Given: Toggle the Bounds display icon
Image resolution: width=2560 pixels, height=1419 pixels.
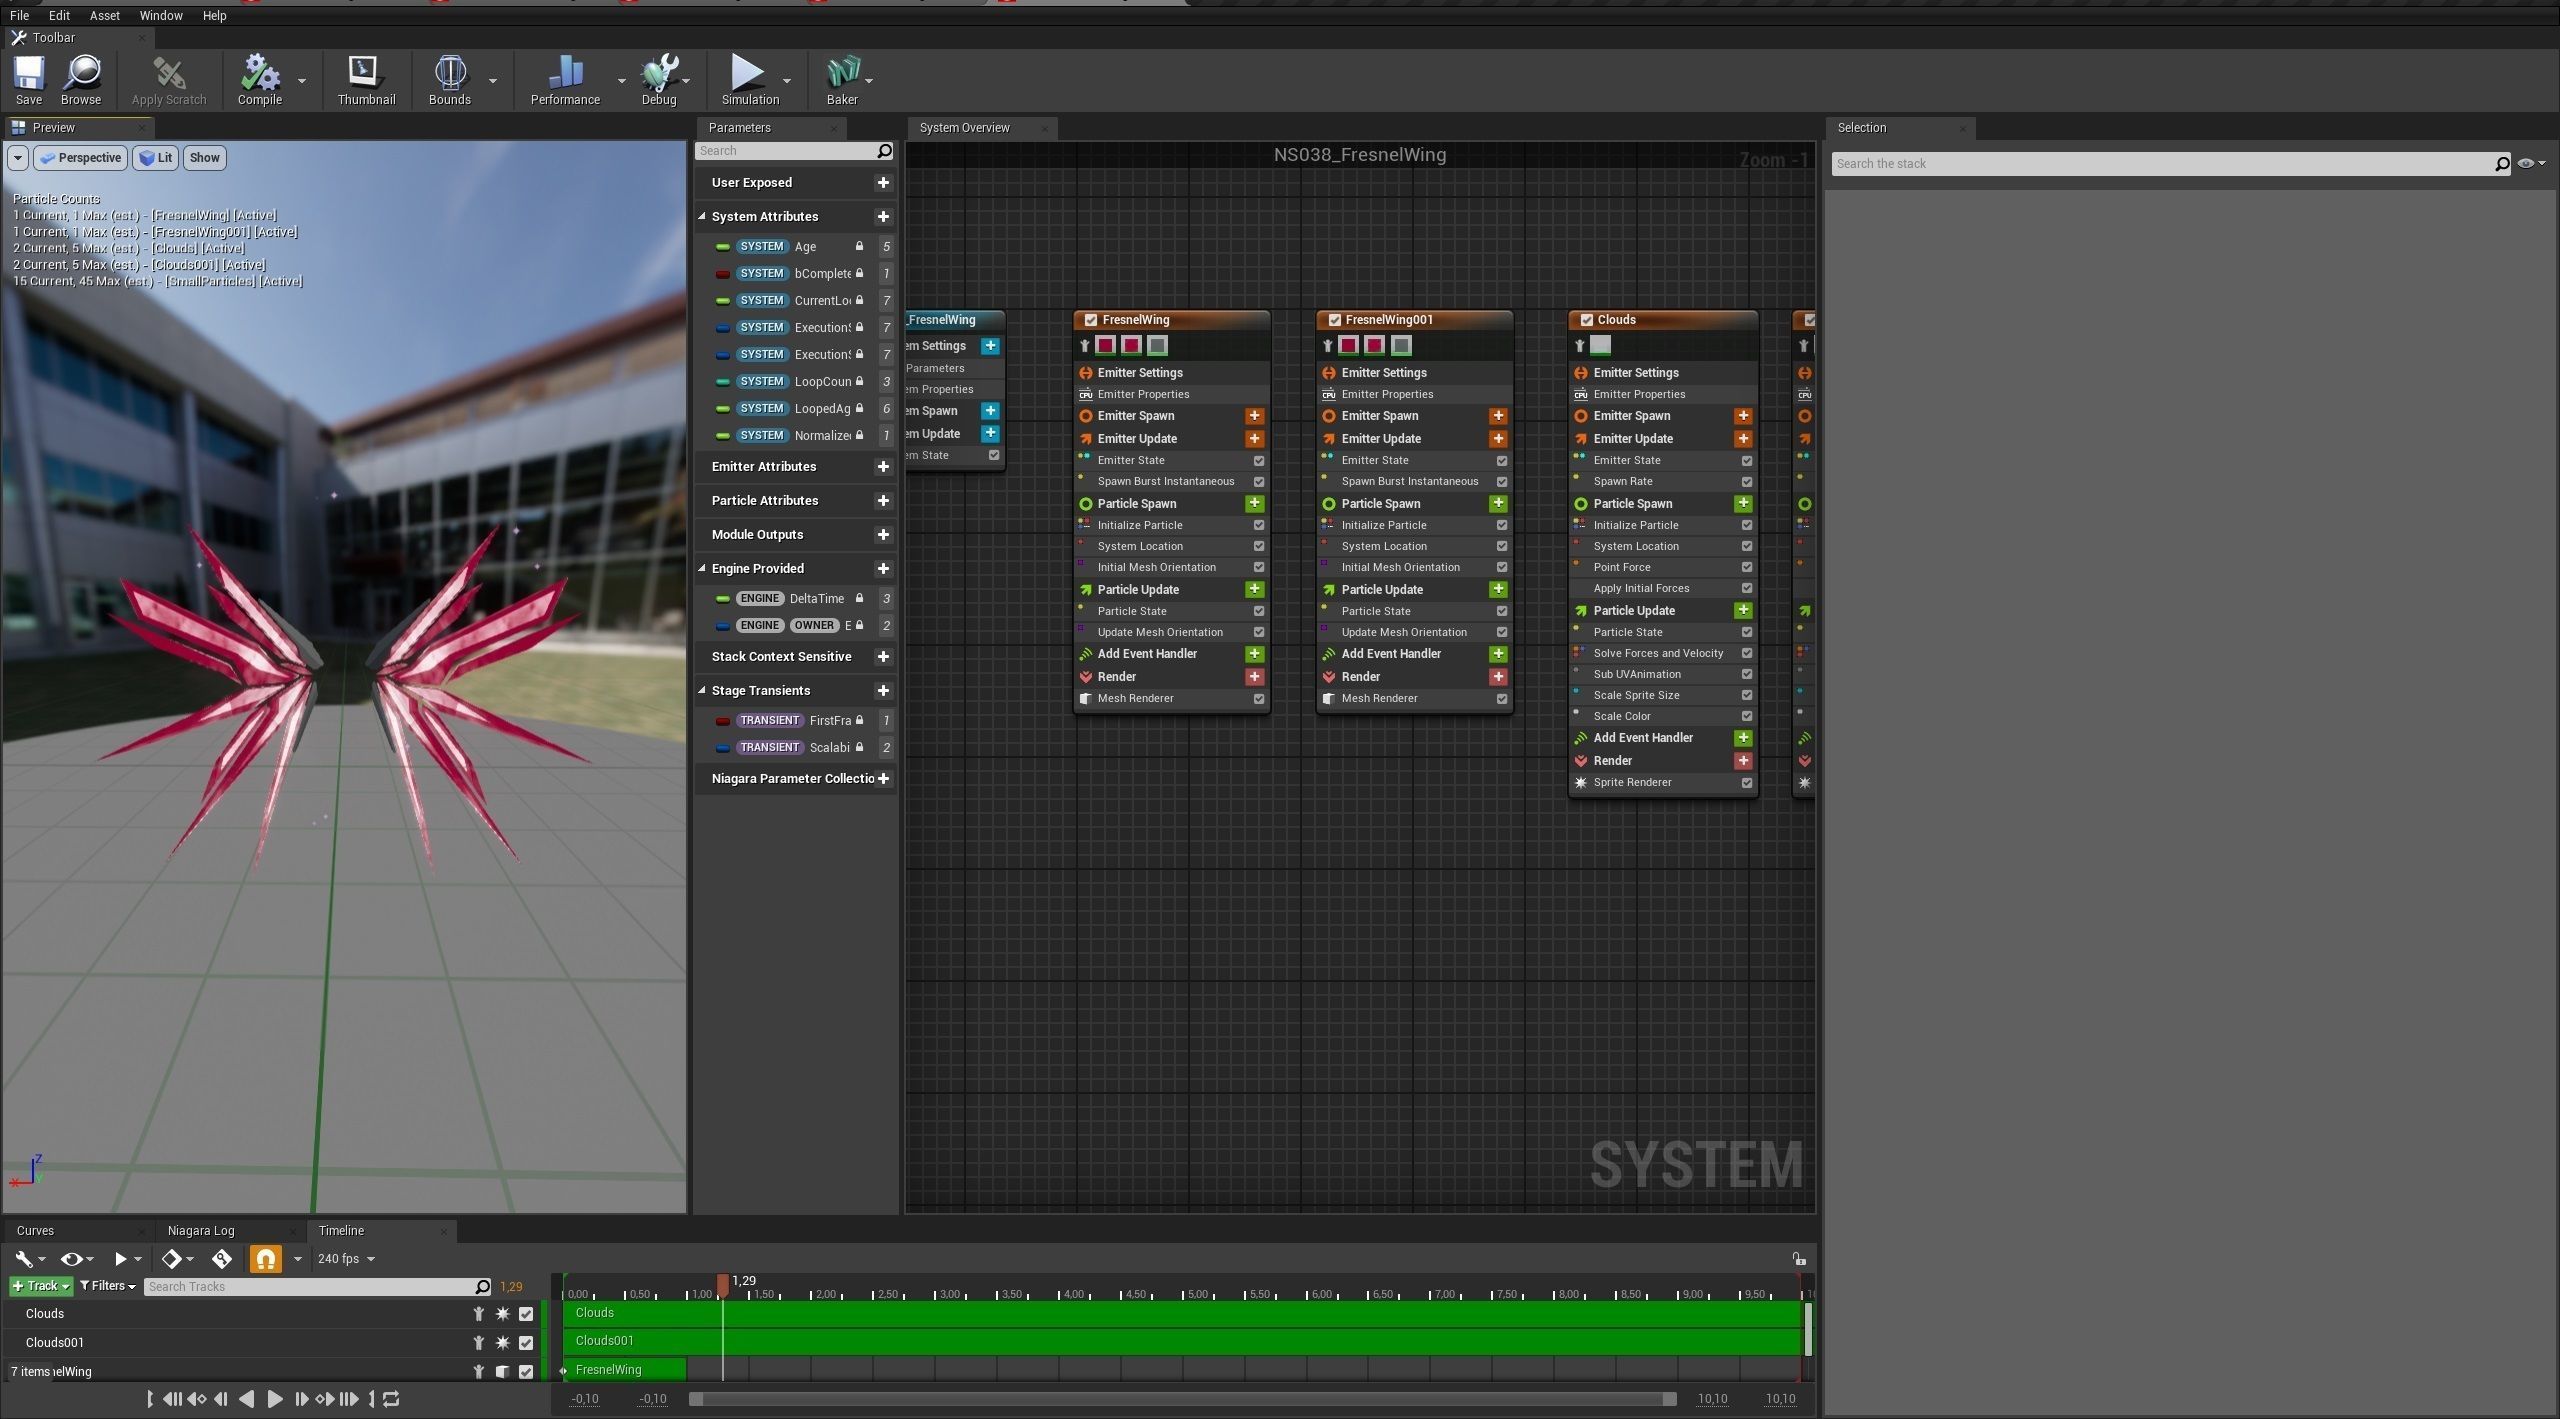Looking at the screenshot, I should tap(449, 73).
